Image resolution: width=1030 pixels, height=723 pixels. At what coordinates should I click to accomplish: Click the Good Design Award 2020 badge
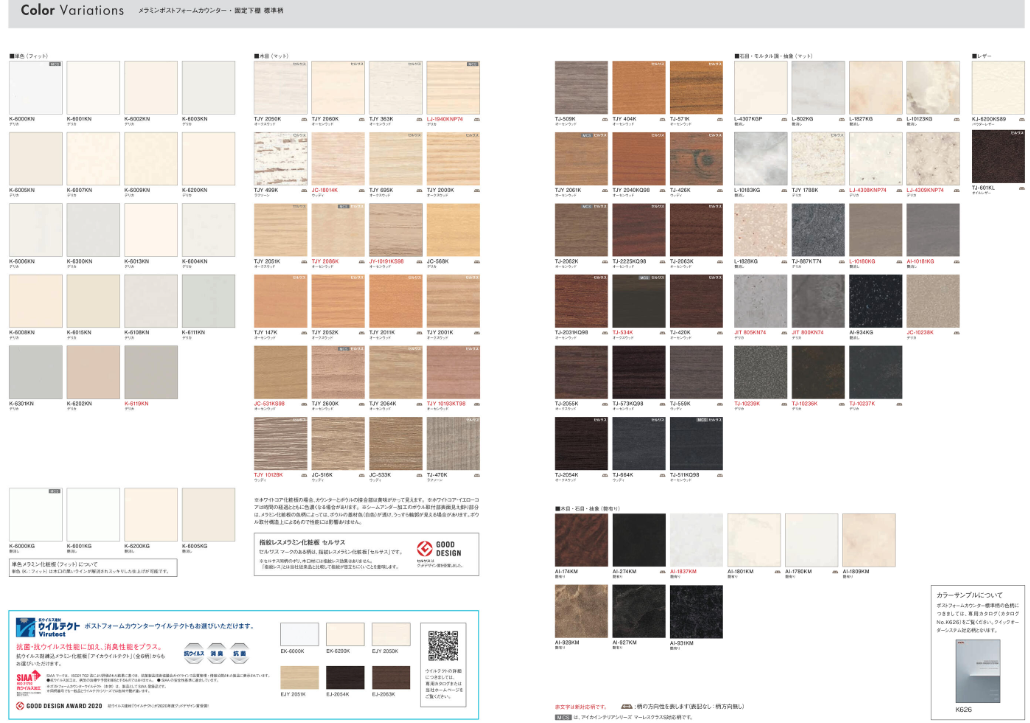pyautogui.click(x=58, y=706)
